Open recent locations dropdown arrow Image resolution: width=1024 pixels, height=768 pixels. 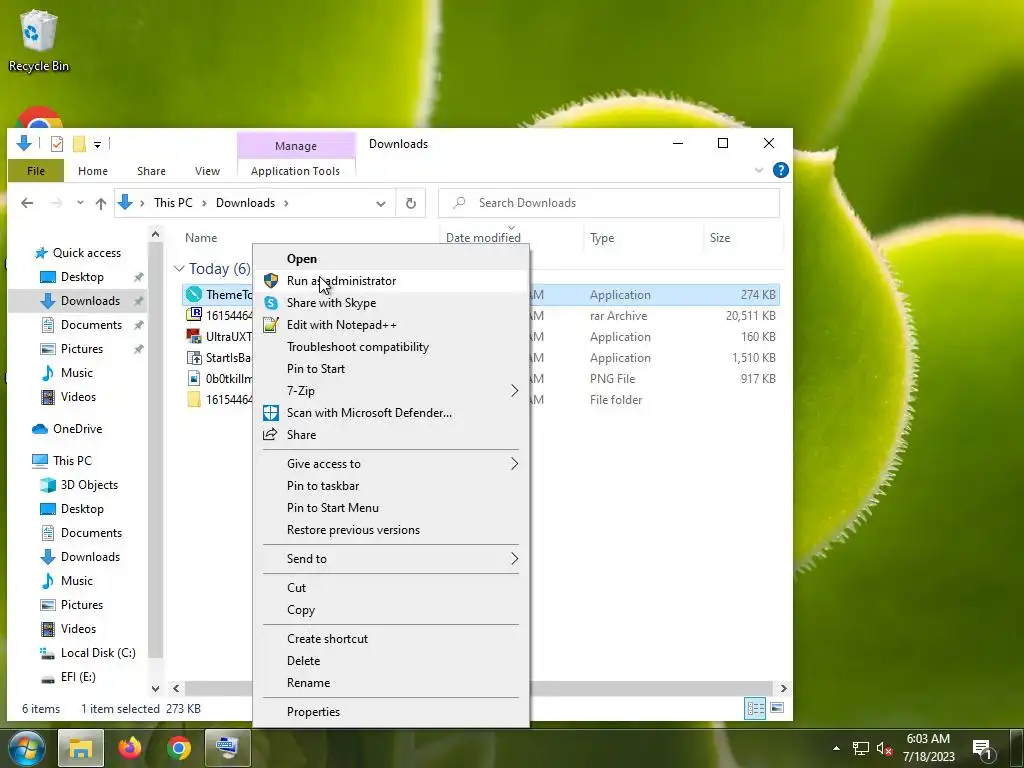(x=80, y=203)
